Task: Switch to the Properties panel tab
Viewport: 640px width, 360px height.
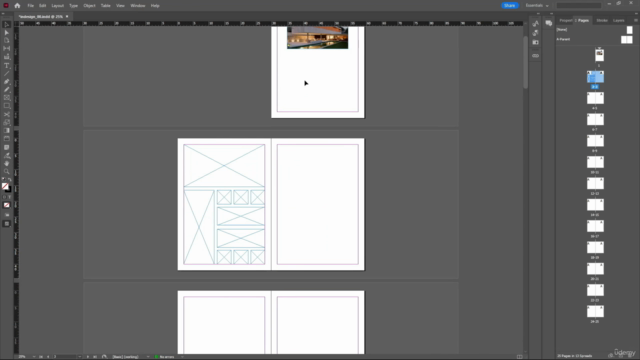Action: click(x=566, y=20)
